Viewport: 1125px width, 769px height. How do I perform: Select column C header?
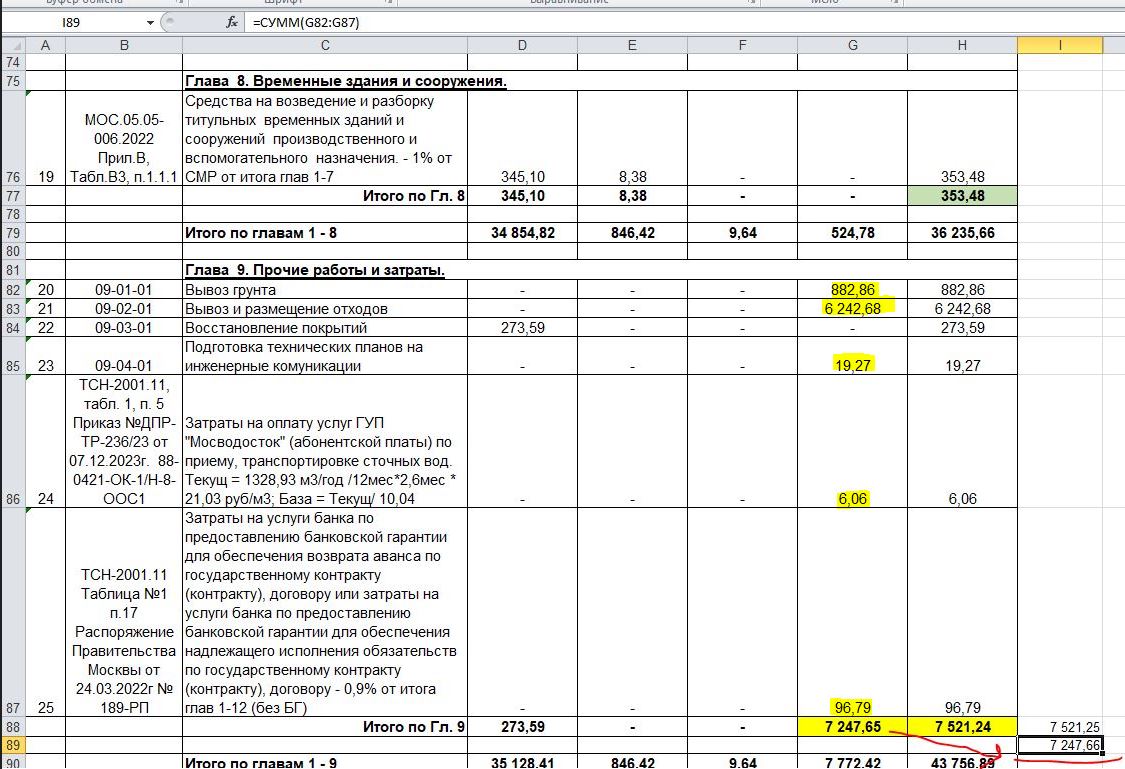[325, 45]
